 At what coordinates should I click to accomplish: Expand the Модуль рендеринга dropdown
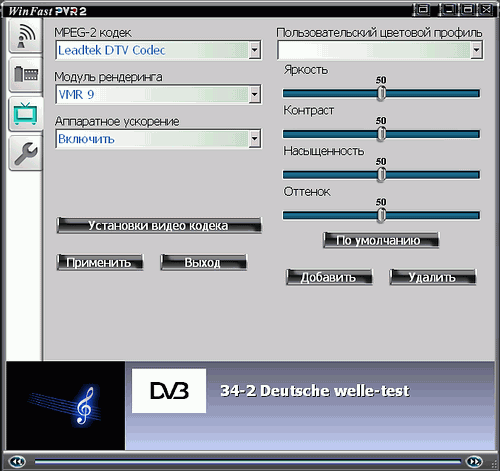pyautogui.click(x=254, y=94)
